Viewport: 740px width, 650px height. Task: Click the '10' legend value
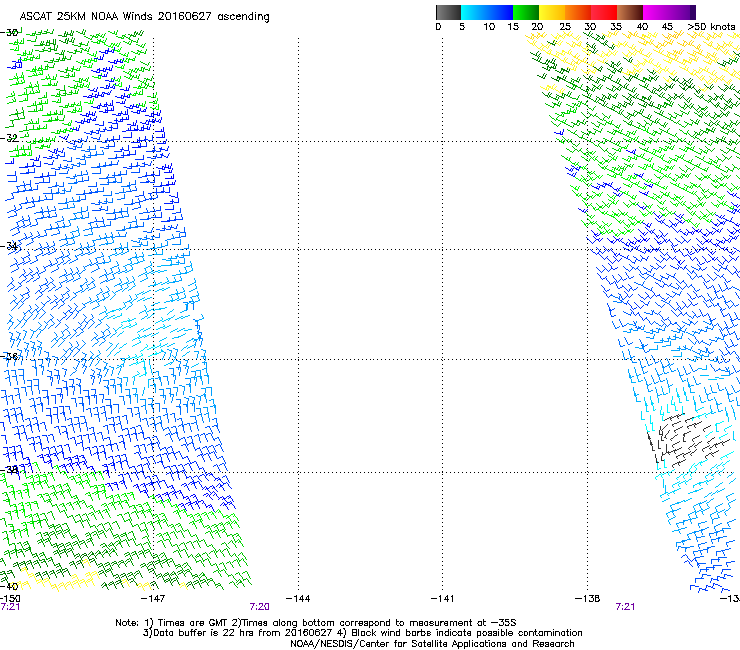click(489, 27)
